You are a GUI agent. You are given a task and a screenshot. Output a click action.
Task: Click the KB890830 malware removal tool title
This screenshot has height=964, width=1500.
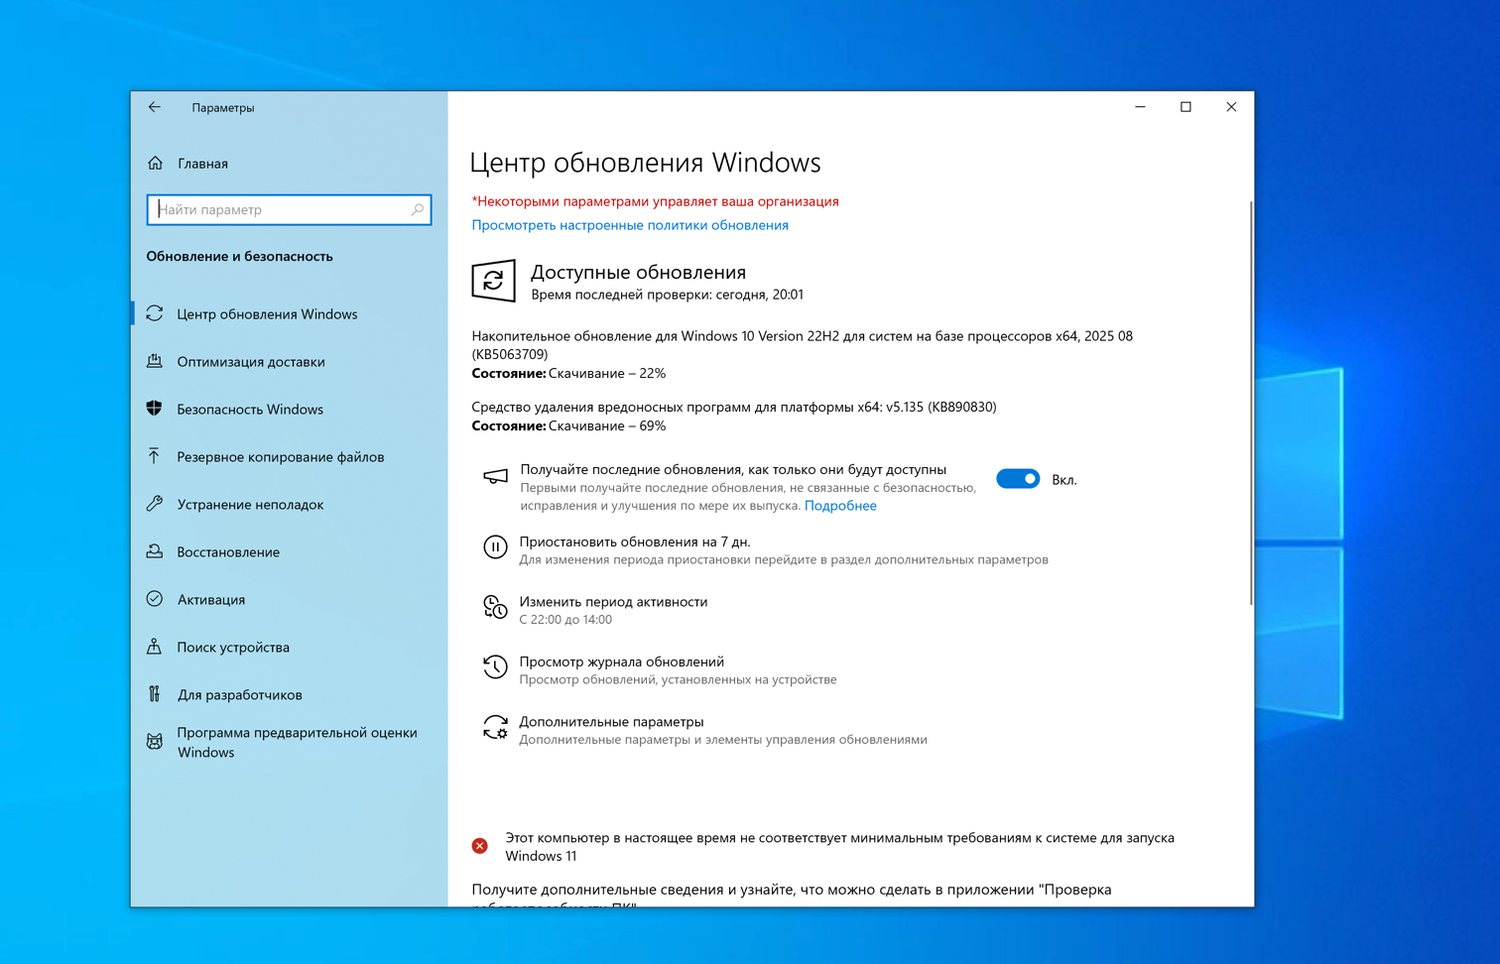(x=734, y=407)
